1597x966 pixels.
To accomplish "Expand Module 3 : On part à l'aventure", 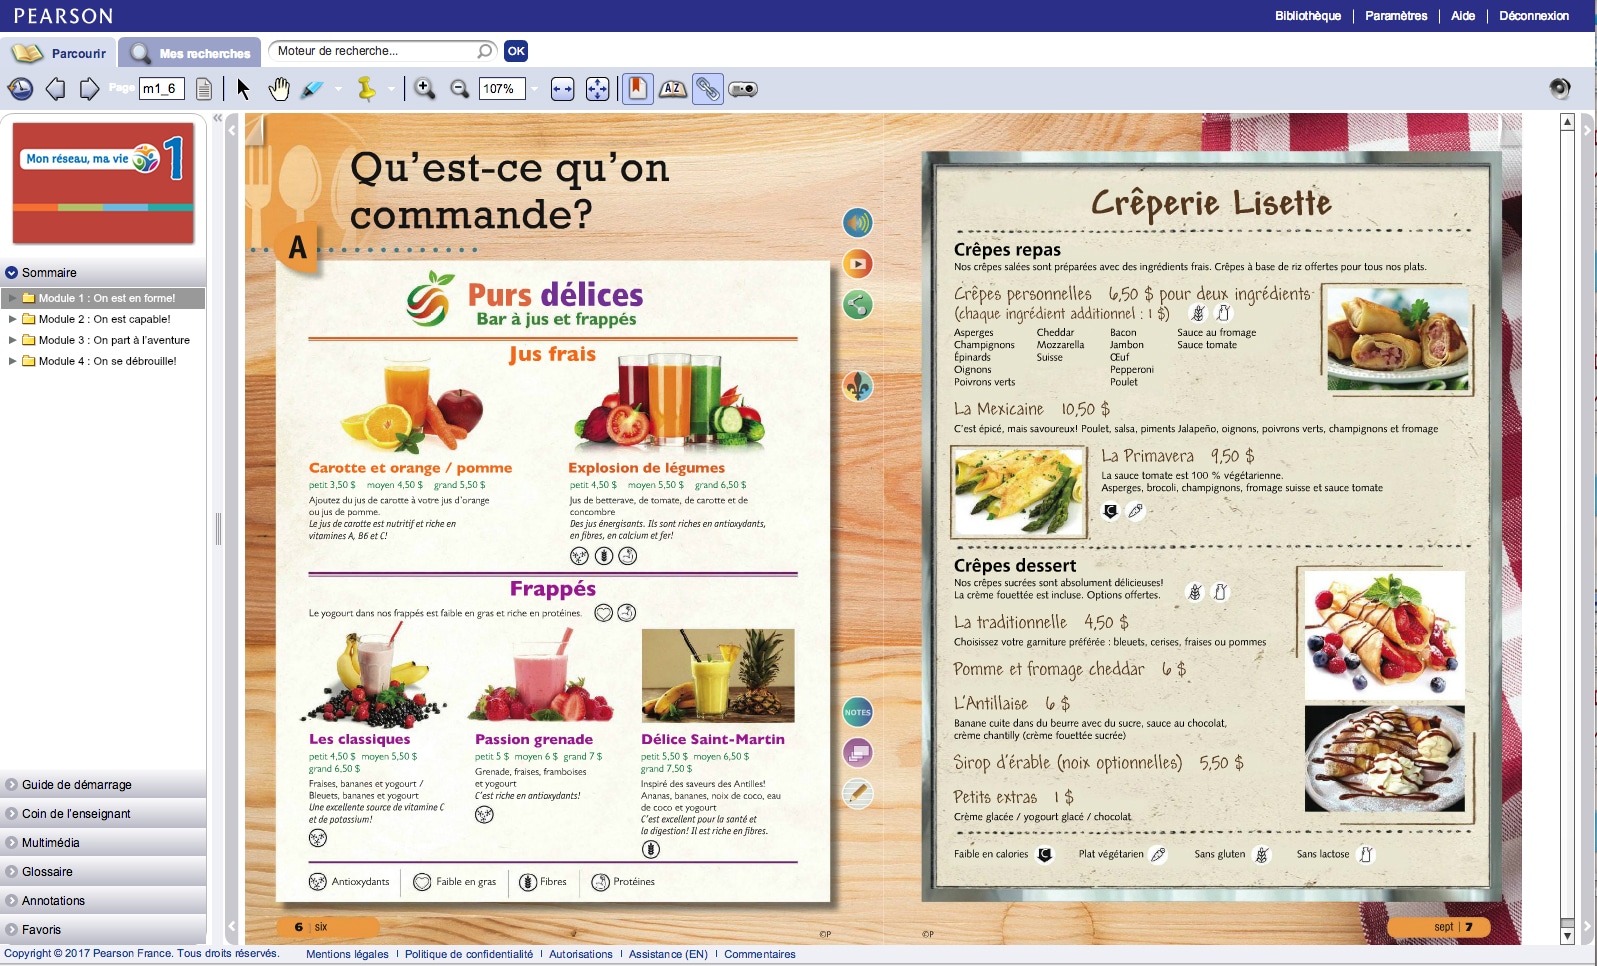I will point(13,340).
